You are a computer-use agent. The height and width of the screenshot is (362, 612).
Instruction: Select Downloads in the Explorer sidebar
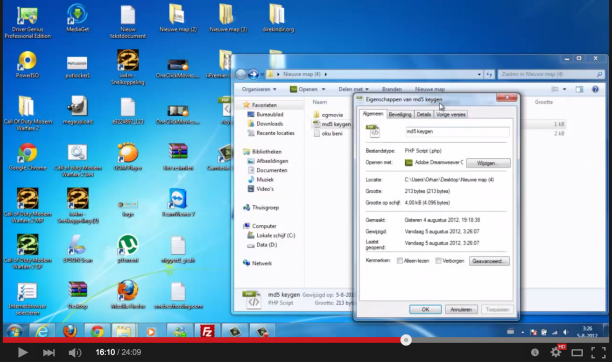[265, 124]
